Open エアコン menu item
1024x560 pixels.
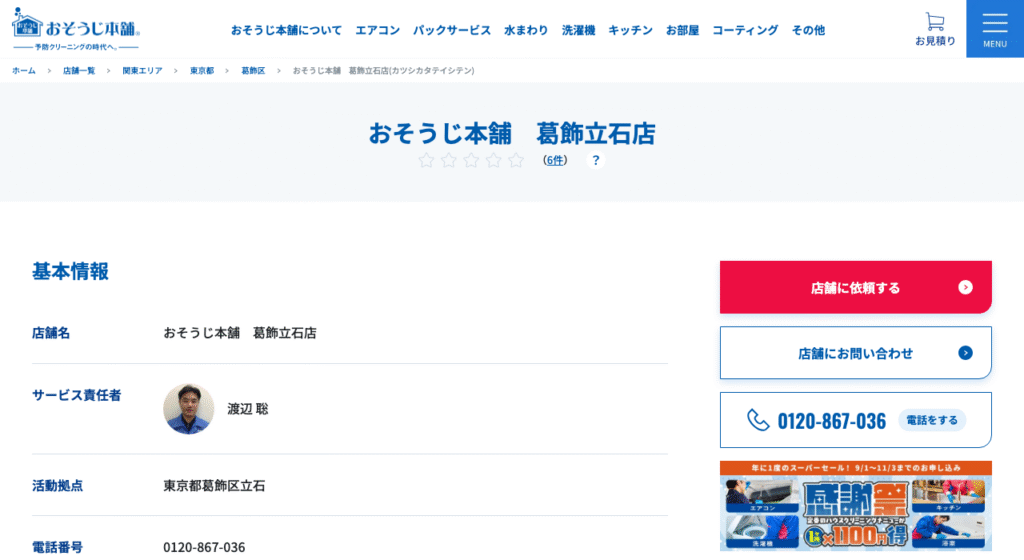coord(377,30)
